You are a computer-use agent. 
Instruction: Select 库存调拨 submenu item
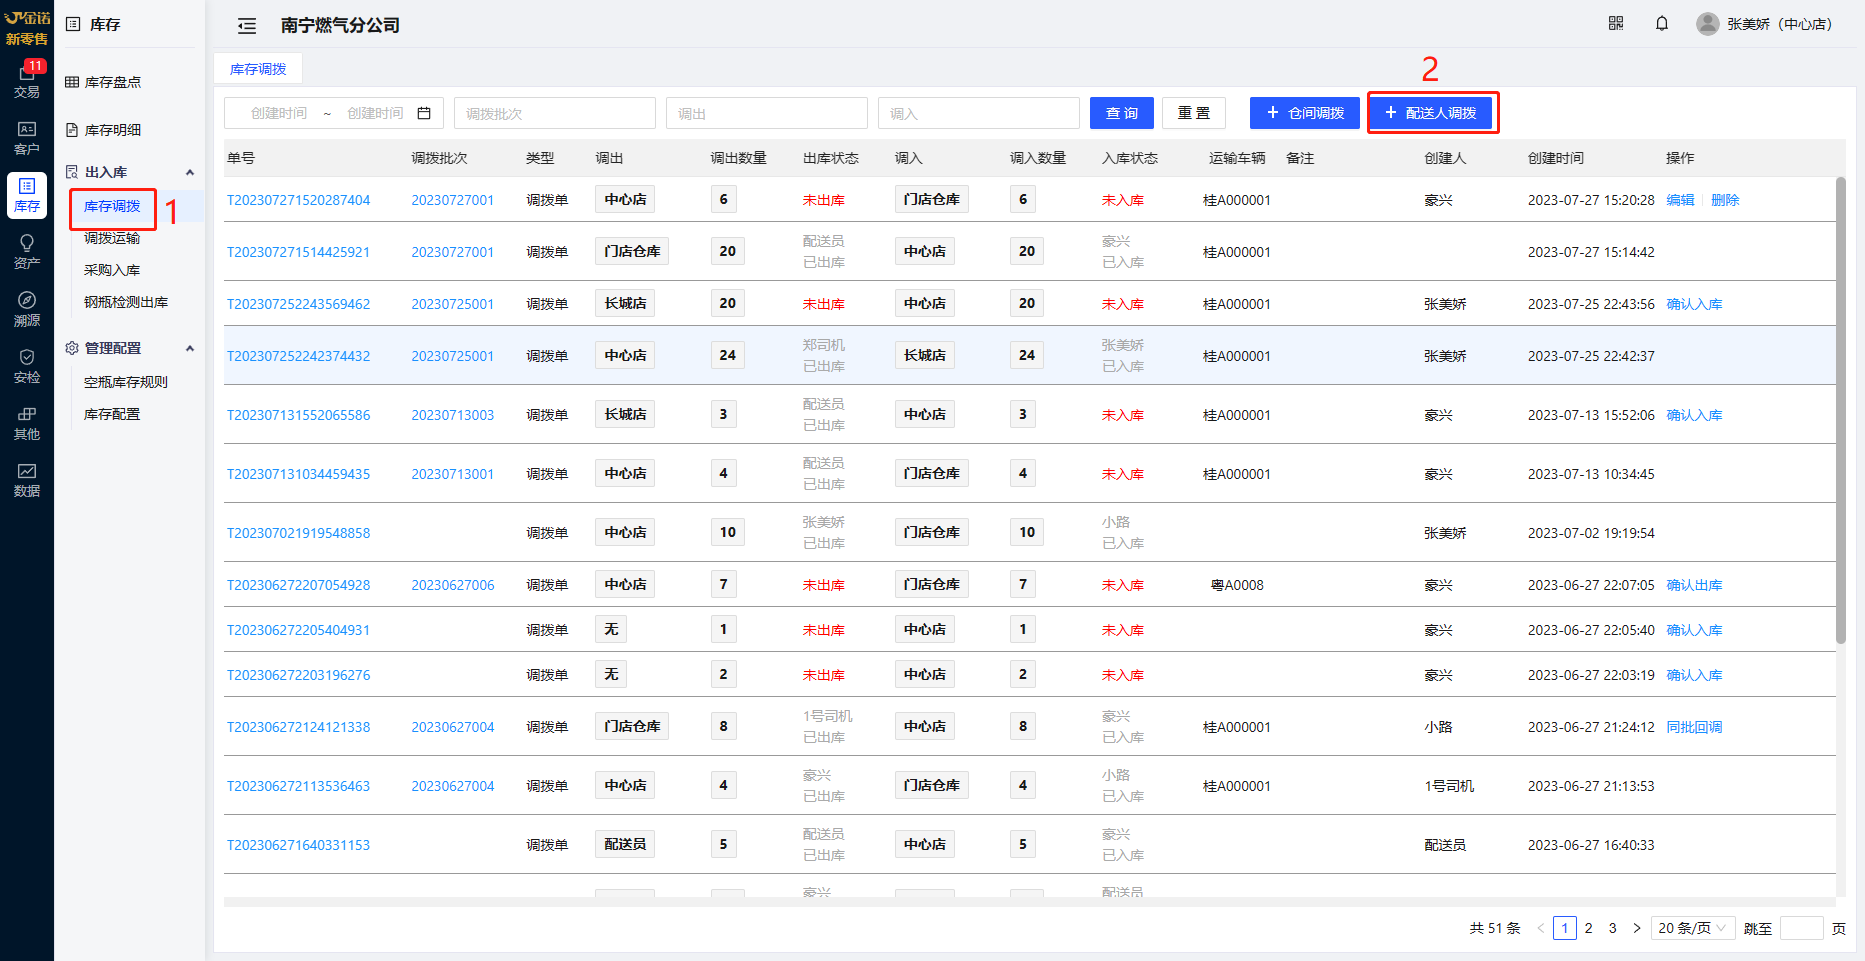(x=112, y=206)
